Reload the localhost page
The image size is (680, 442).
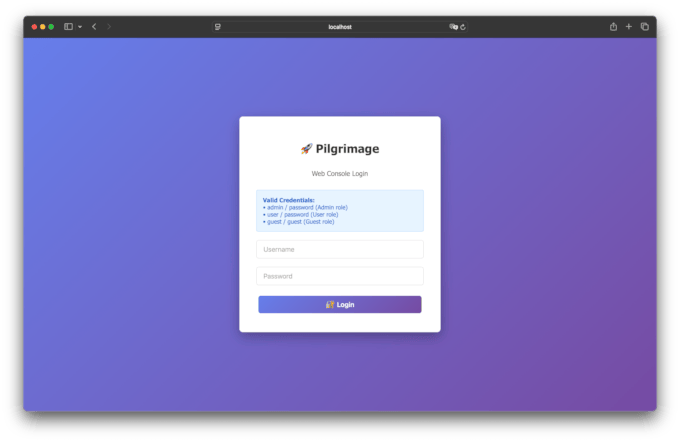[x=464, y=27]
